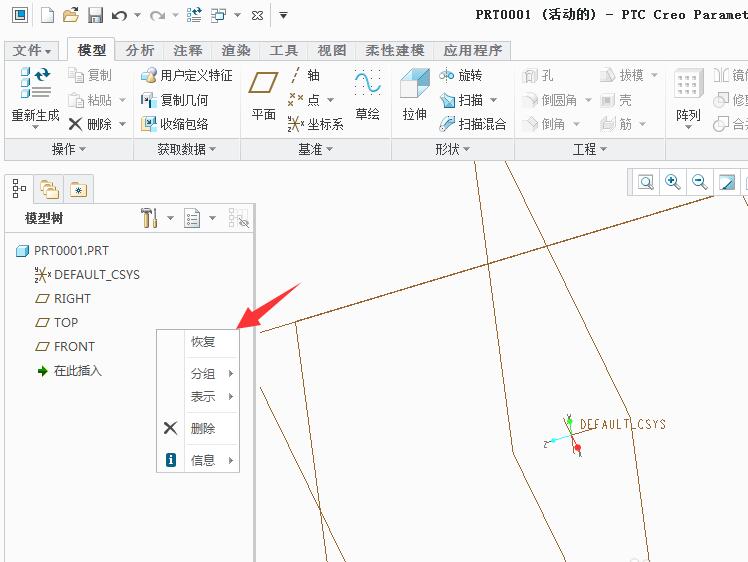Viewport: 748px width, 562px height.
Task: Switch to the 工具 tools tab
Action: (x=283, y=50)
